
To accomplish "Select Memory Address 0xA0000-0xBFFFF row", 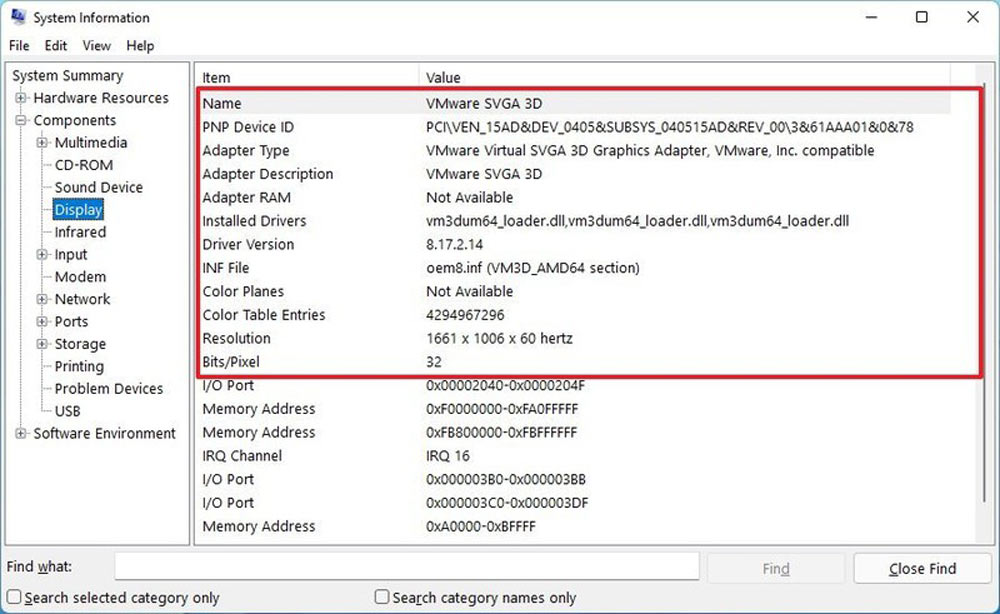I will [573, 527].
